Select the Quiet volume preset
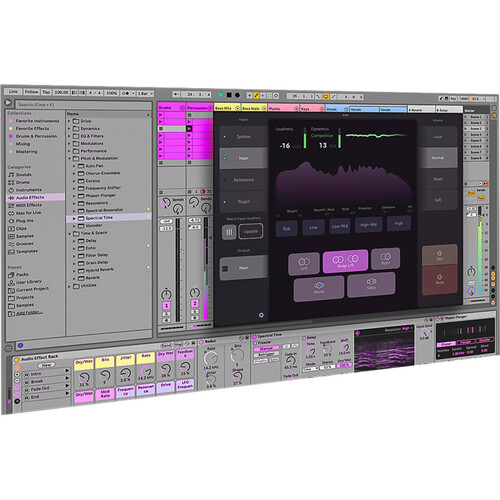Screen dimensions: 500x500 pos(438,179)
